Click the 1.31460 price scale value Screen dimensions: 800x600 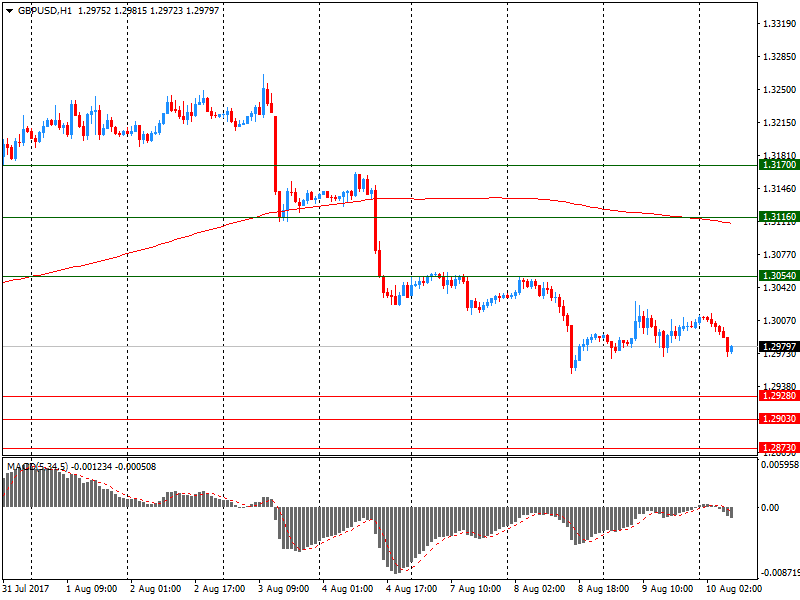[x=779, y=189]
